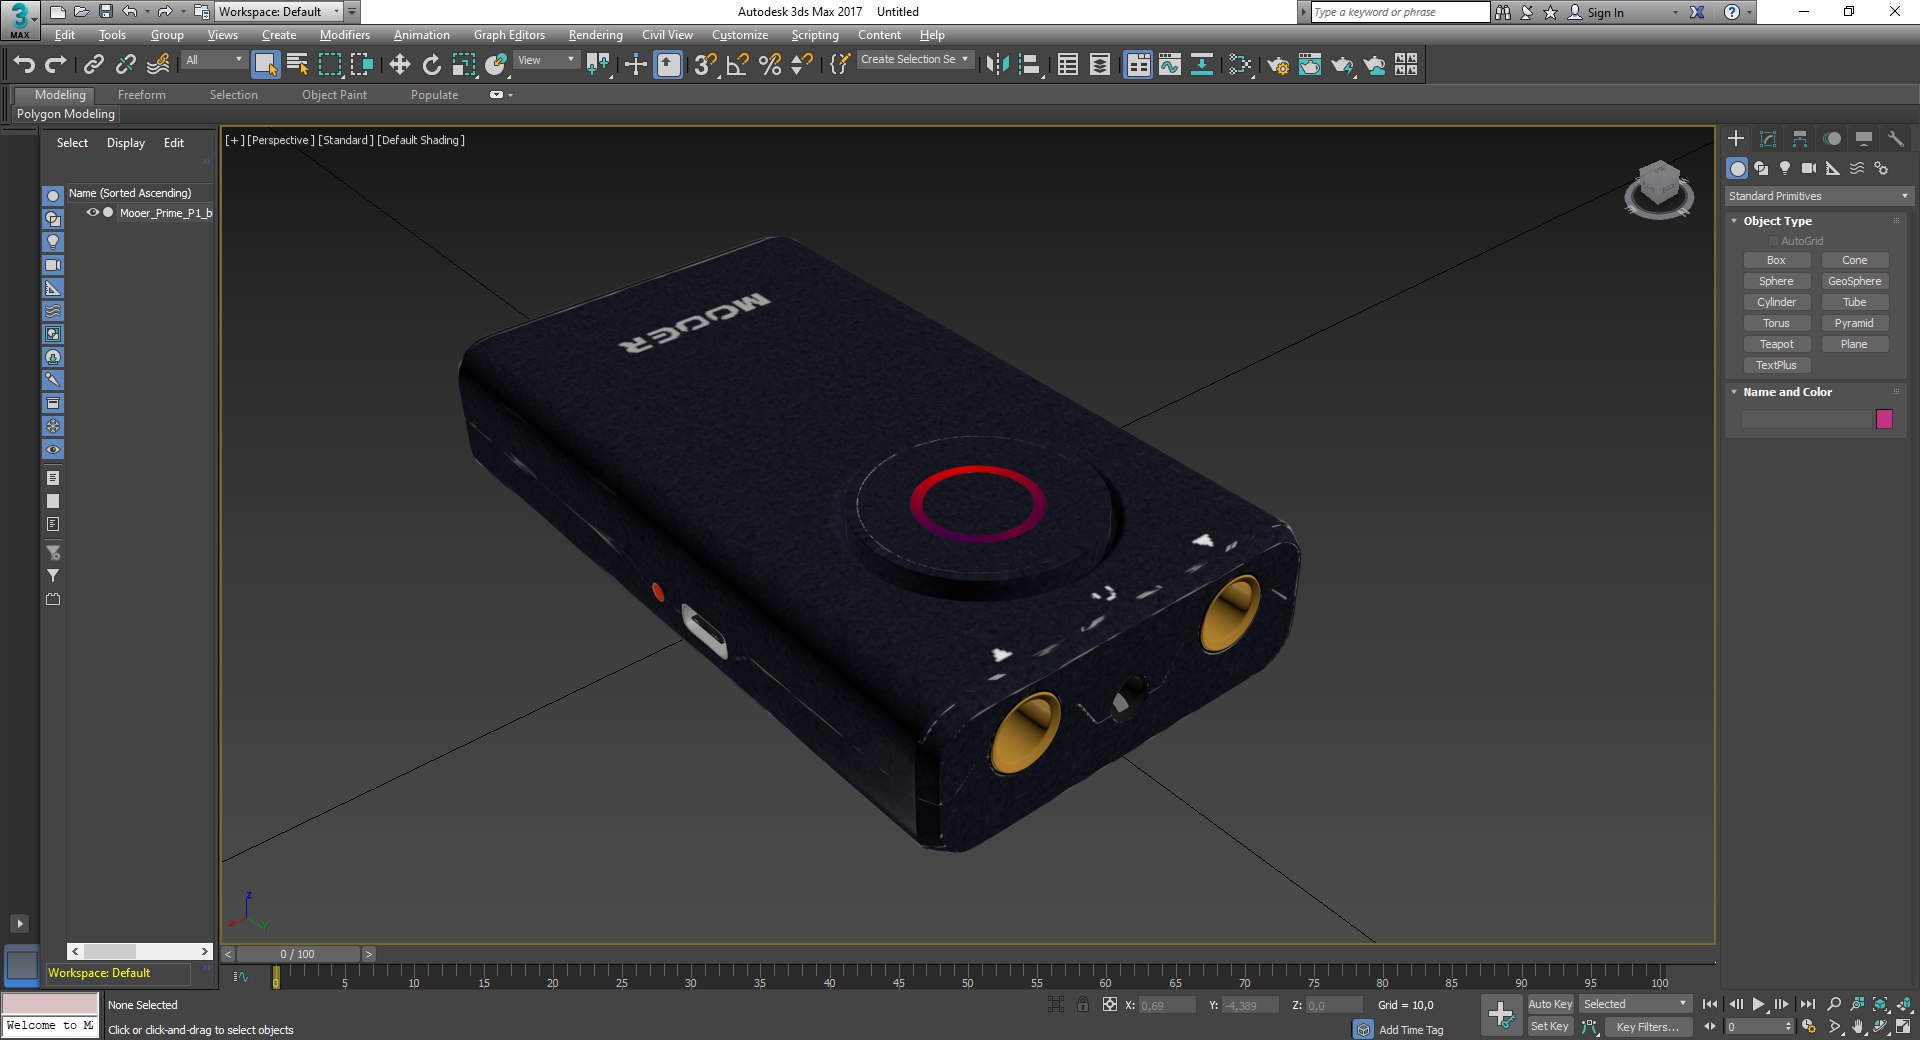
Task: Open the Selected key mode dropdown
Action: [x=1635, y=1004]
